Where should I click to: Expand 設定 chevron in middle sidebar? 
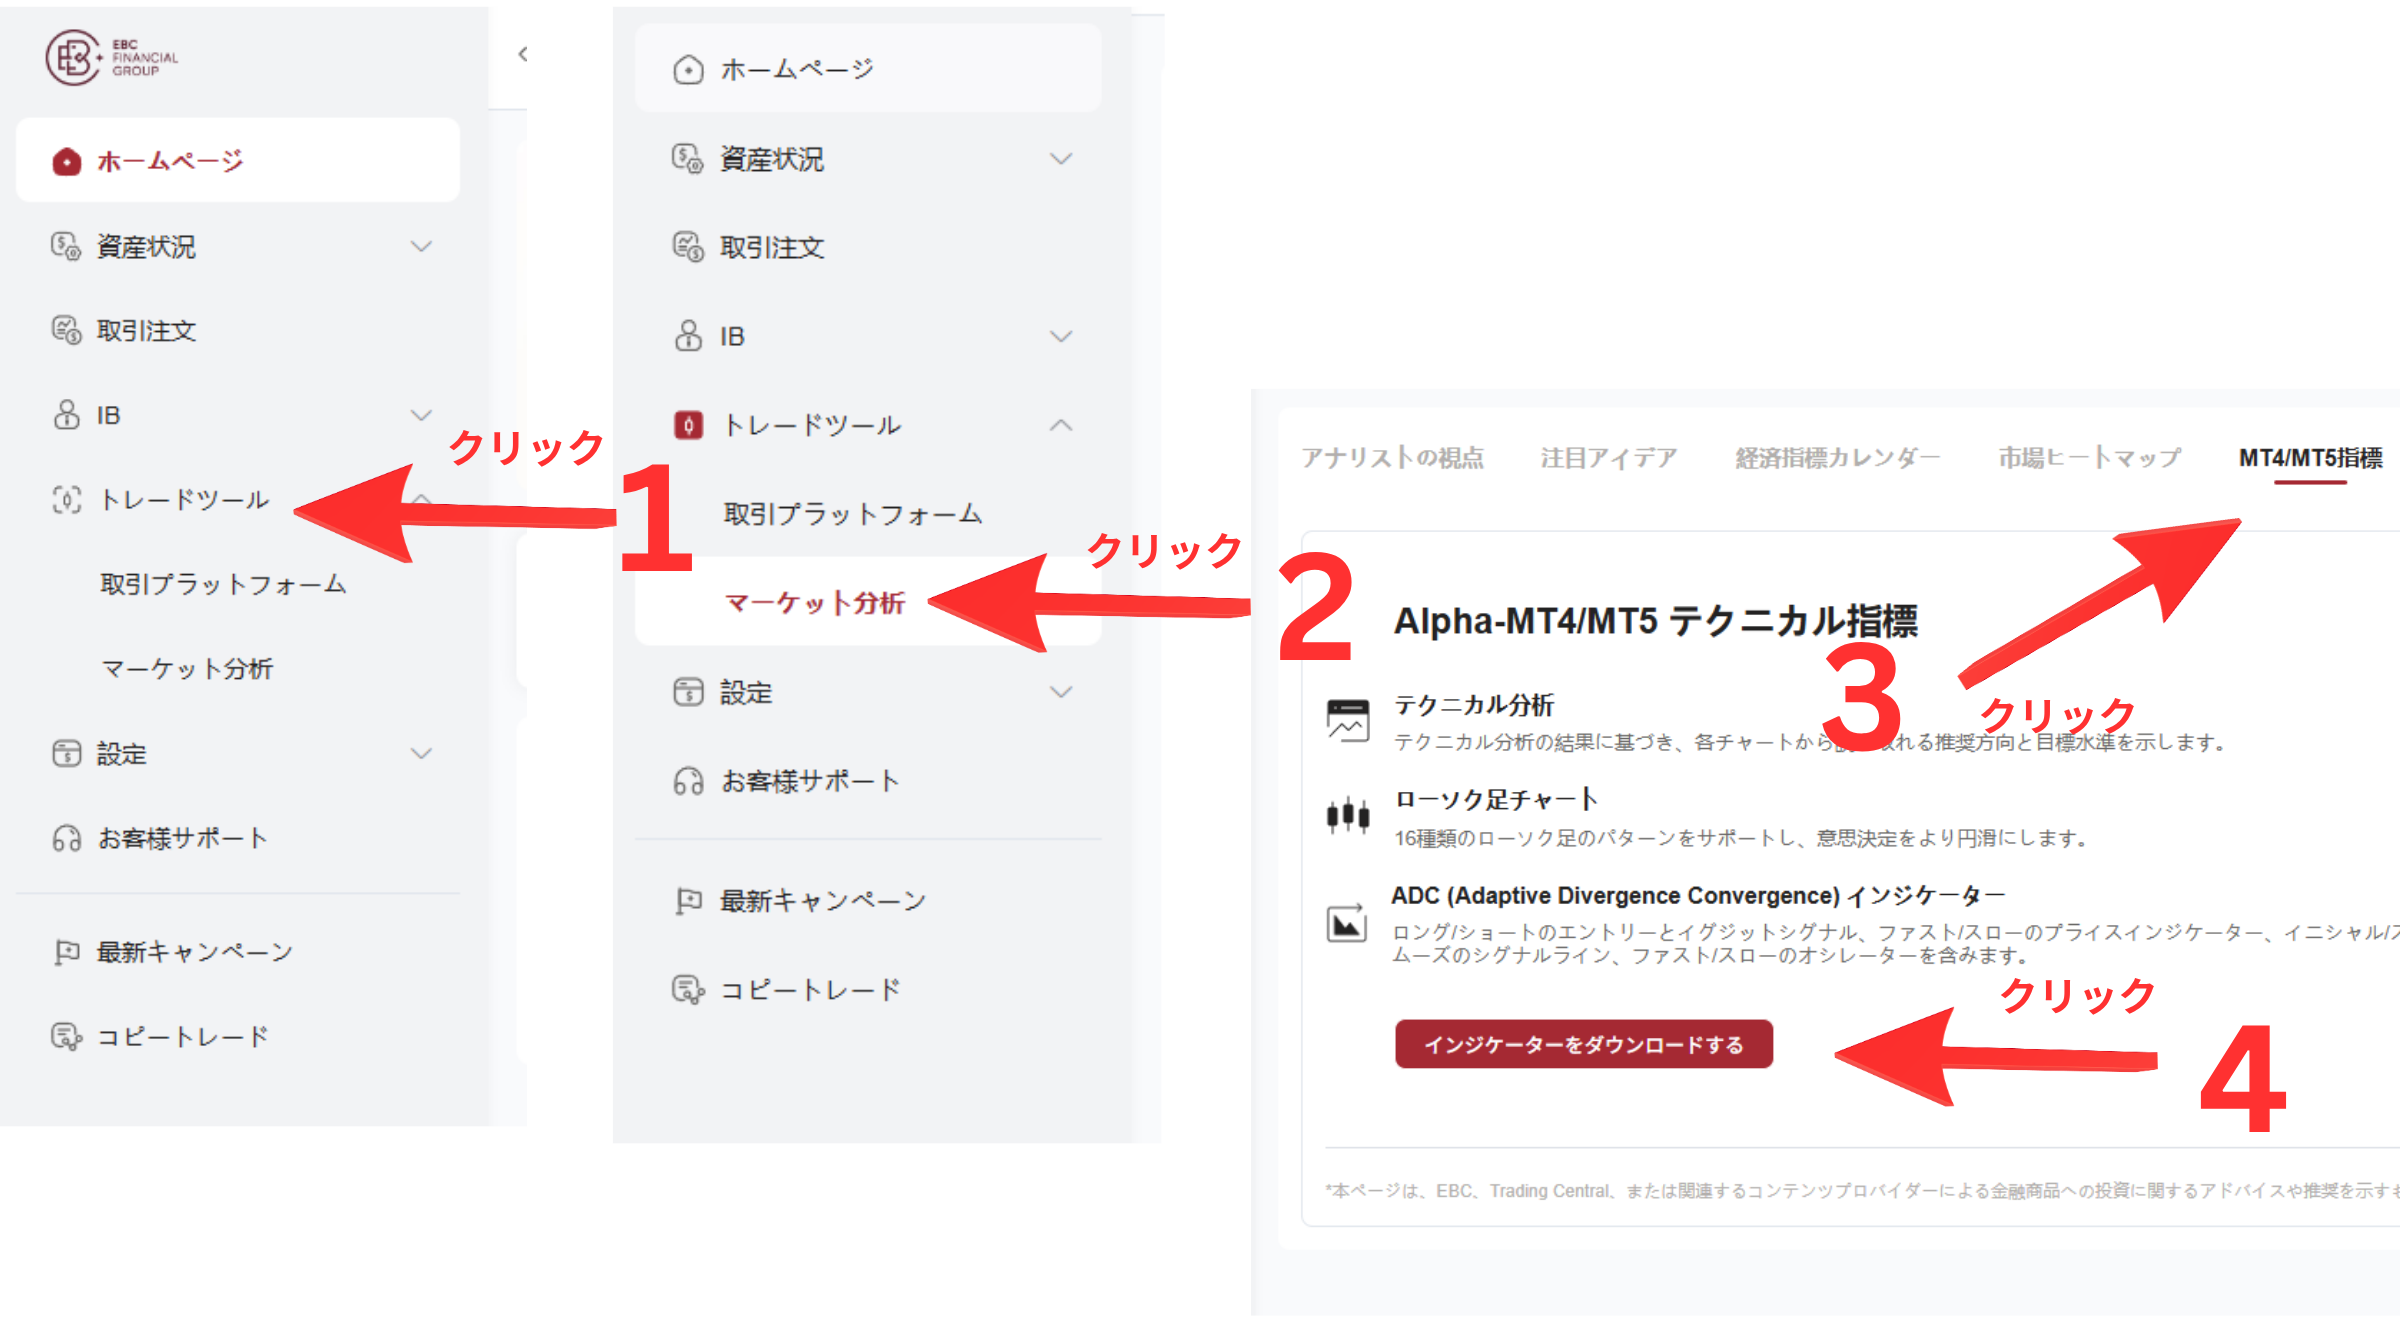point(1061,691)
